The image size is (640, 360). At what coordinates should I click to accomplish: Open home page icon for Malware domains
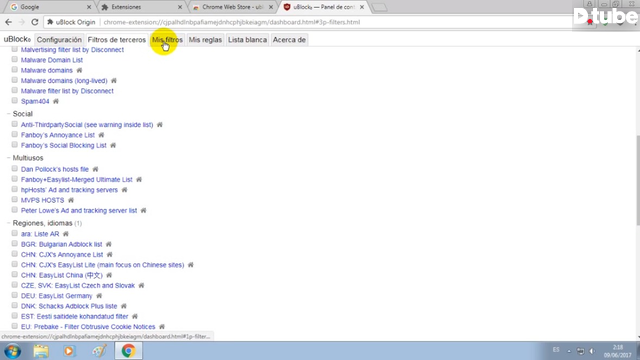click(x=79, y=70)
